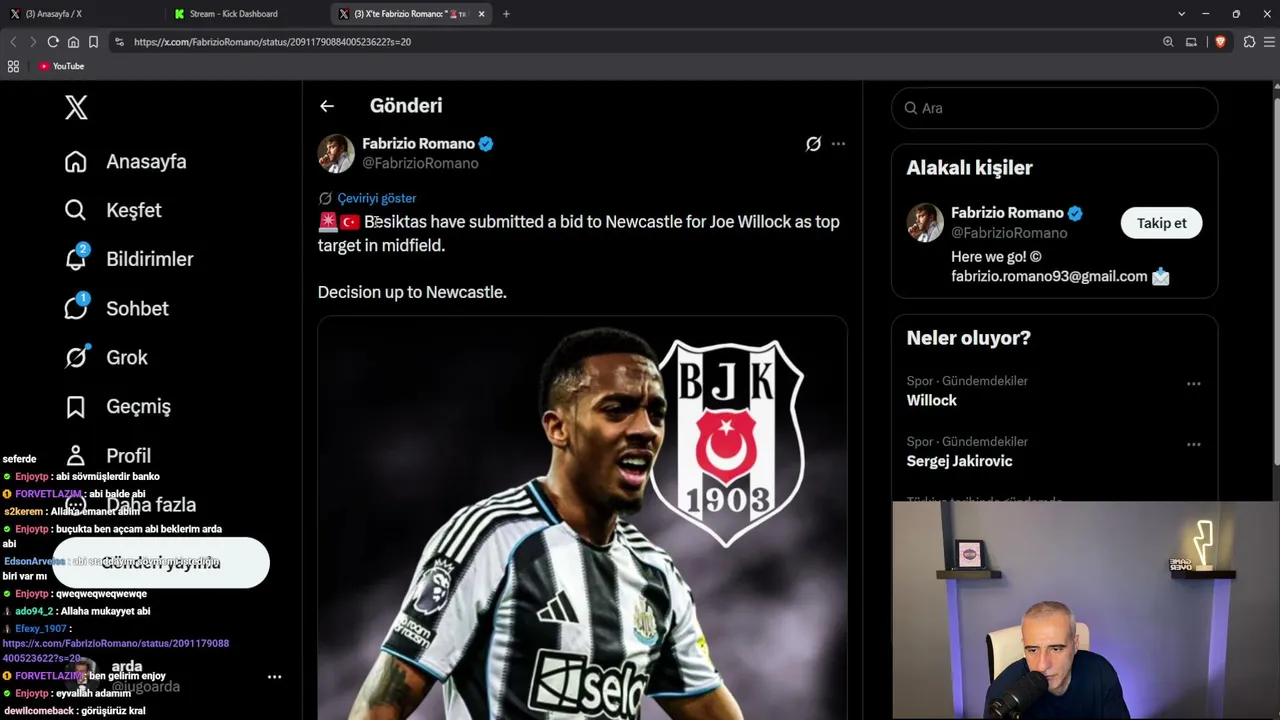Open Keşfet search page
This screenshot has height=720, width=1280.
click(x=113, y=210)
